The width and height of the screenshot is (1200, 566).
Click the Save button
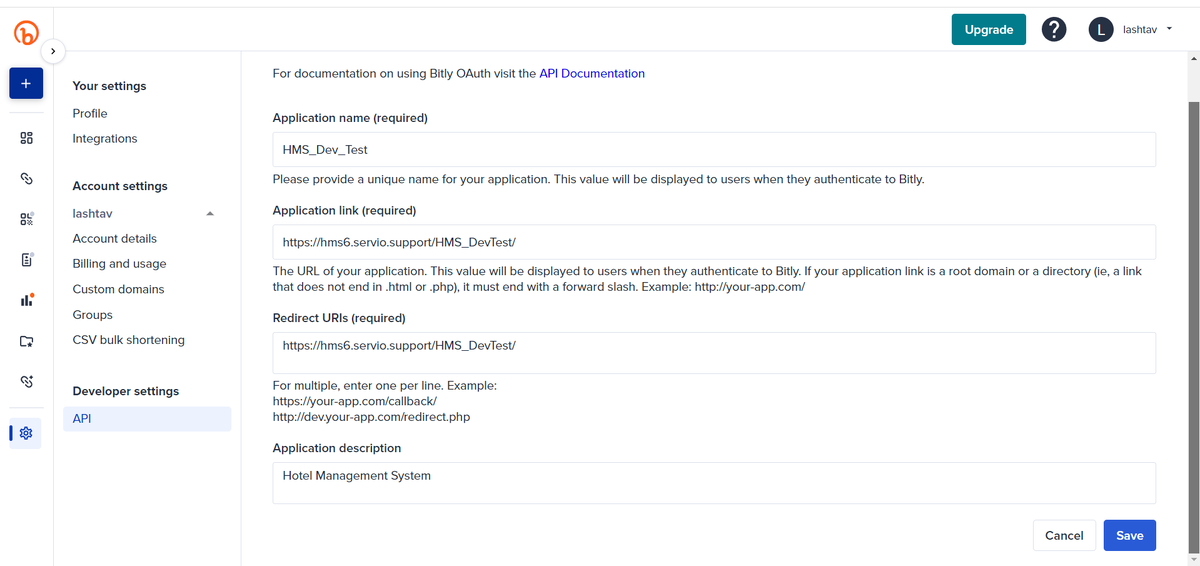[x=1129, y=535]
